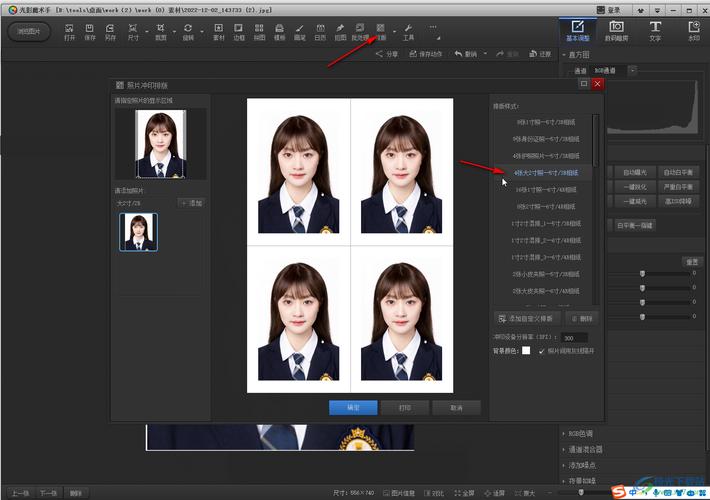Switch to the 文字 (Text) tab

tap(654, 31)
